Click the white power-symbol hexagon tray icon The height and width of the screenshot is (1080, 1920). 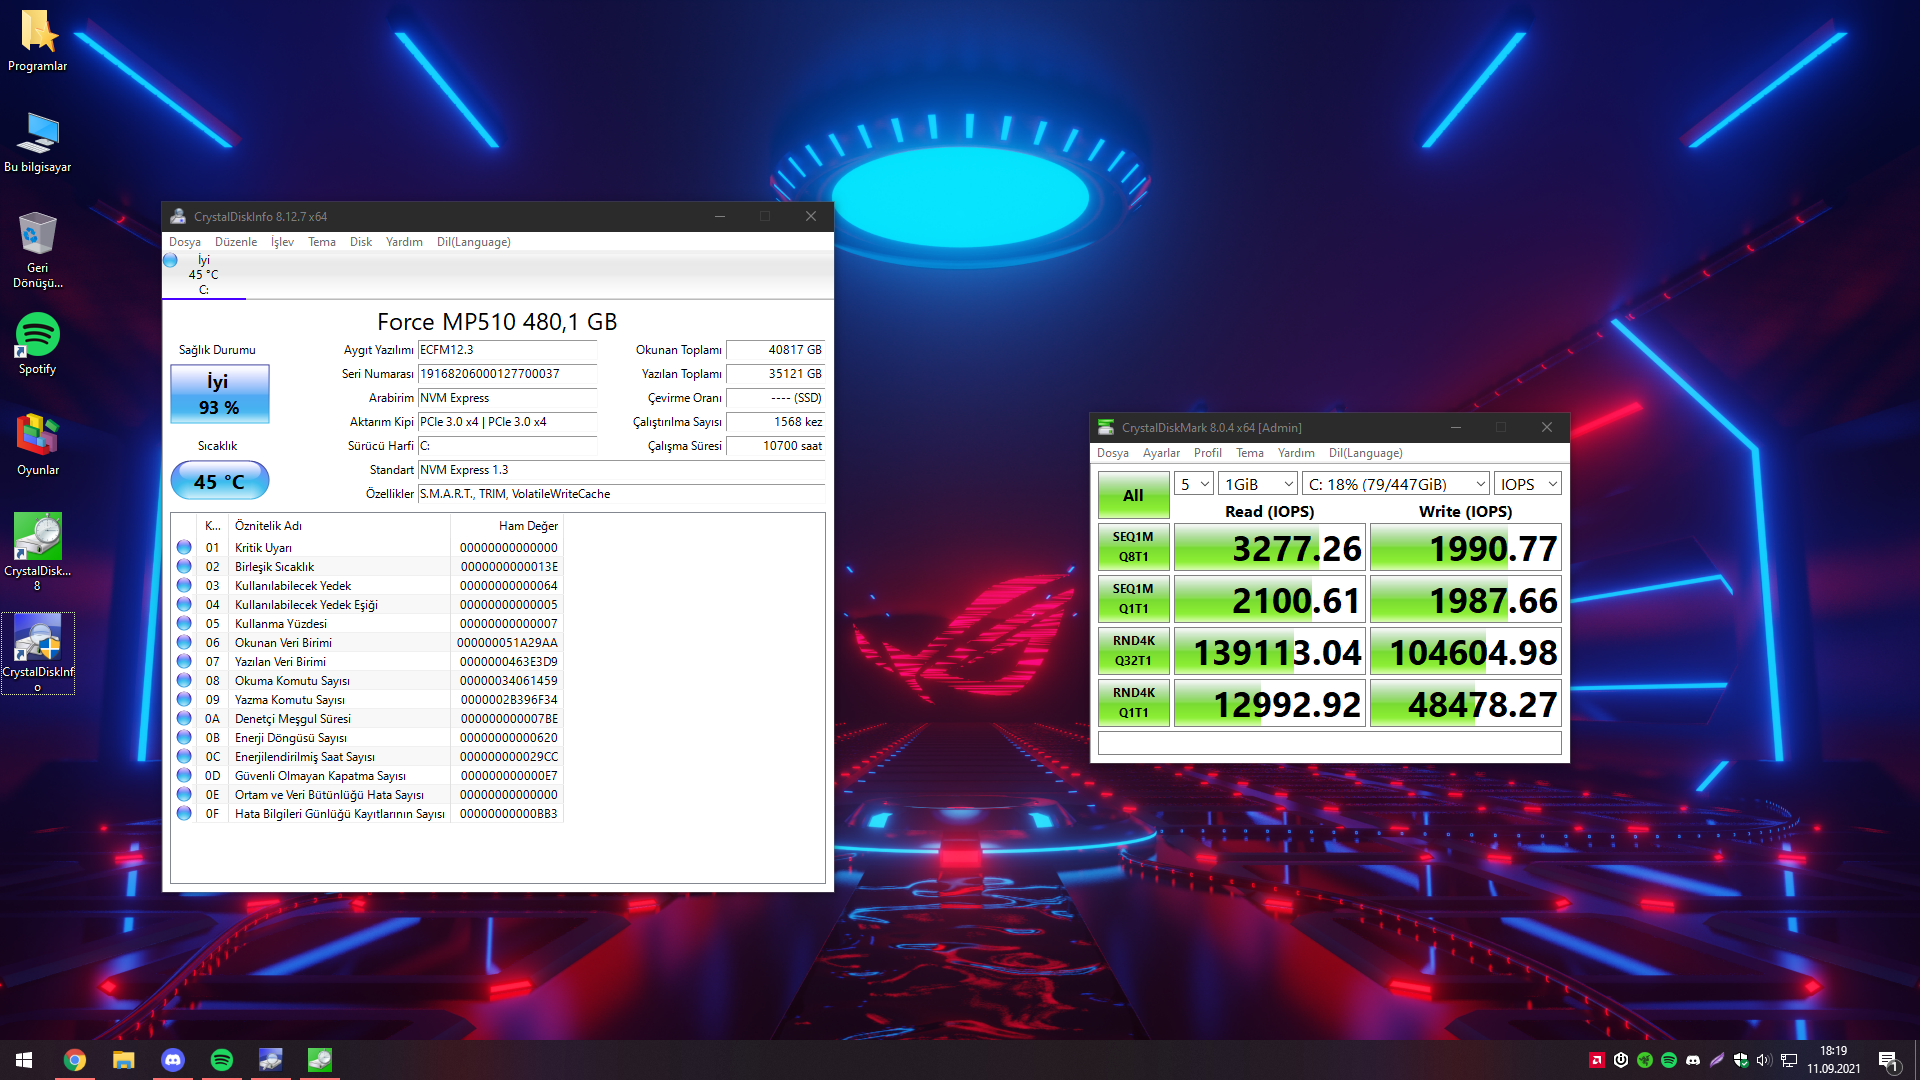click(x=1621, y=1060)
